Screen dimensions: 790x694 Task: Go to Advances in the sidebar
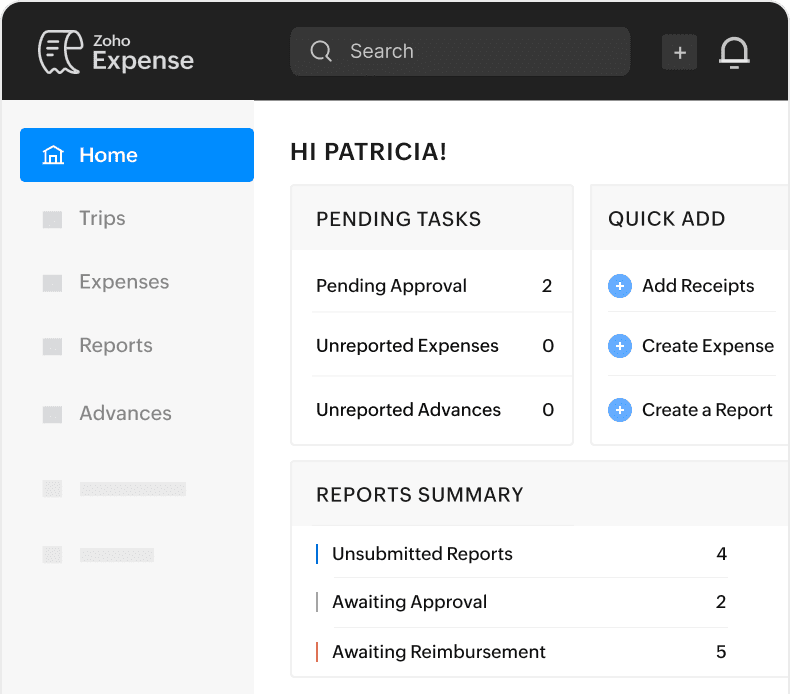pyautogui.click(x=125, y=413)
